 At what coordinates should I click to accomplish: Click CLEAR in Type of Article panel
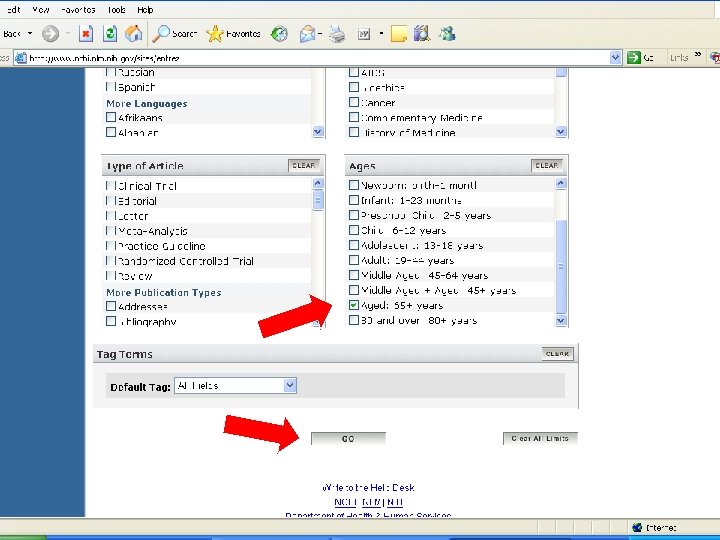click(304, 165)
